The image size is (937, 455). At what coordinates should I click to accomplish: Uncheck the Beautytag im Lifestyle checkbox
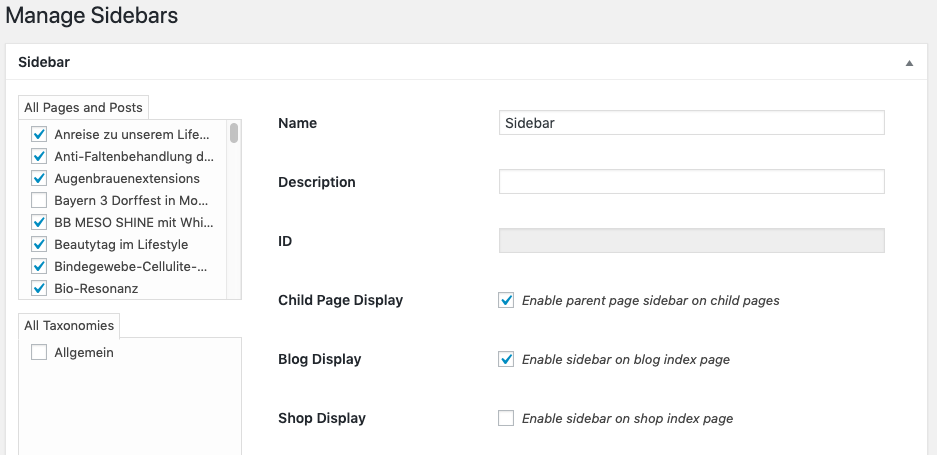pos(39,245)
